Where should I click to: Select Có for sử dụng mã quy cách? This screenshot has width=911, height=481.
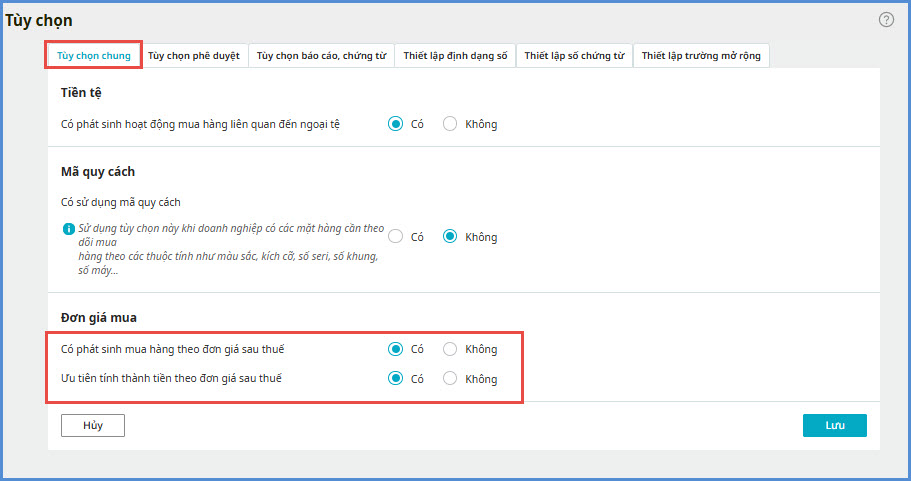pyautogui.click(x=396, y=236)
